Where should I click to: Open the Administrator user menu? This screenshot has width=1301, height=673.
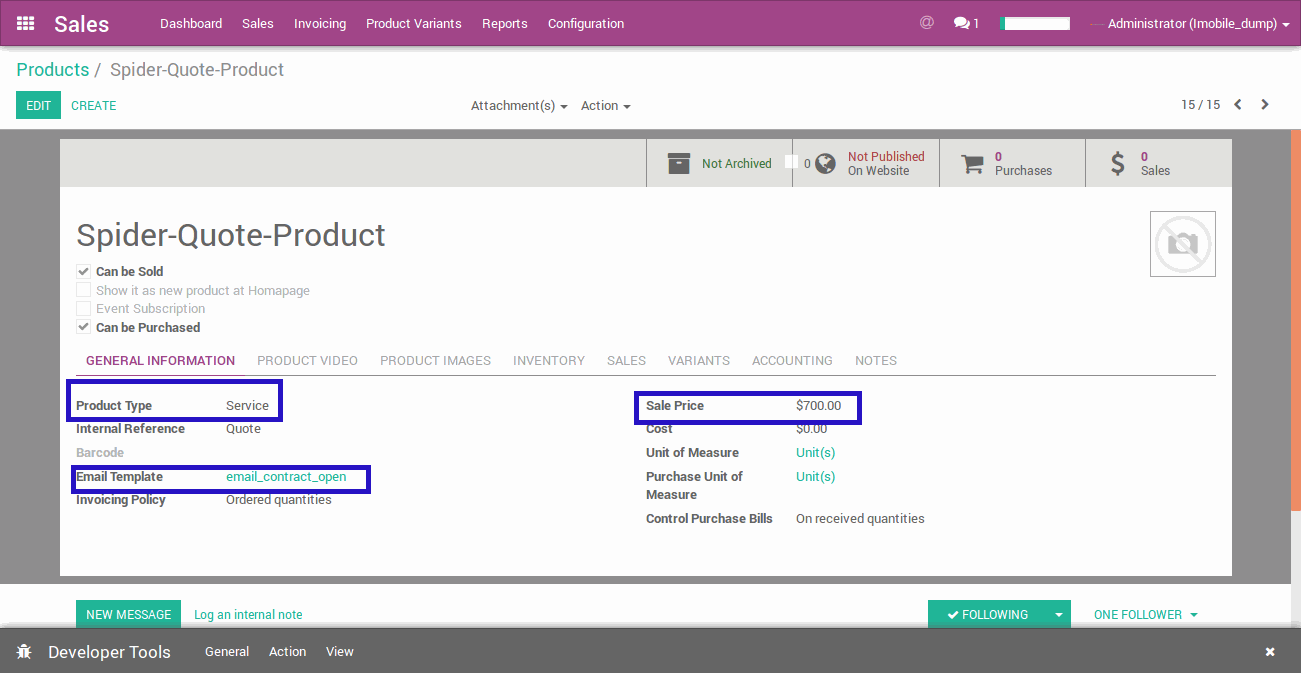pos(1197,24)
